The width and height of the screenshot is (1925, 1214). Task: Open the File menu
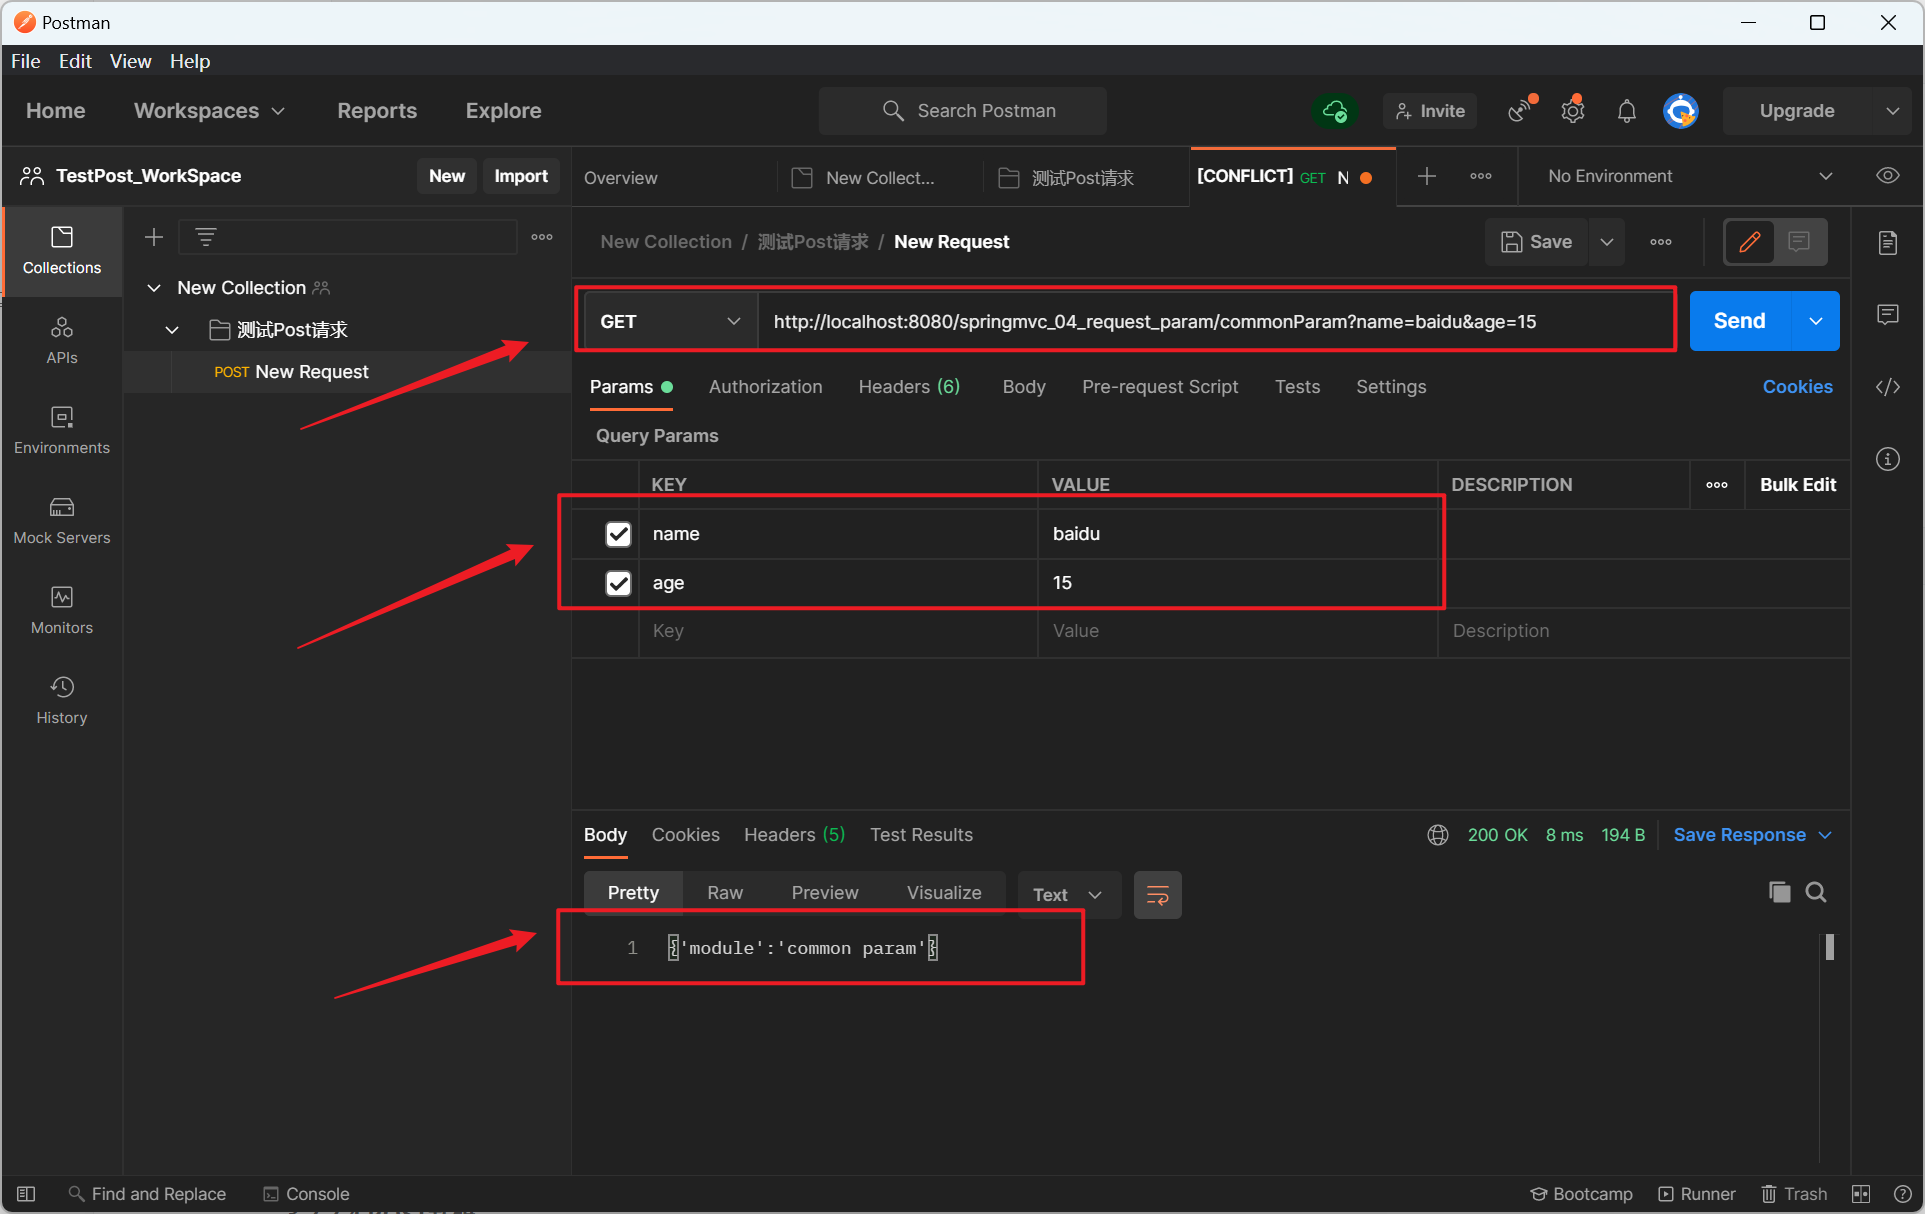coord(26,61)
